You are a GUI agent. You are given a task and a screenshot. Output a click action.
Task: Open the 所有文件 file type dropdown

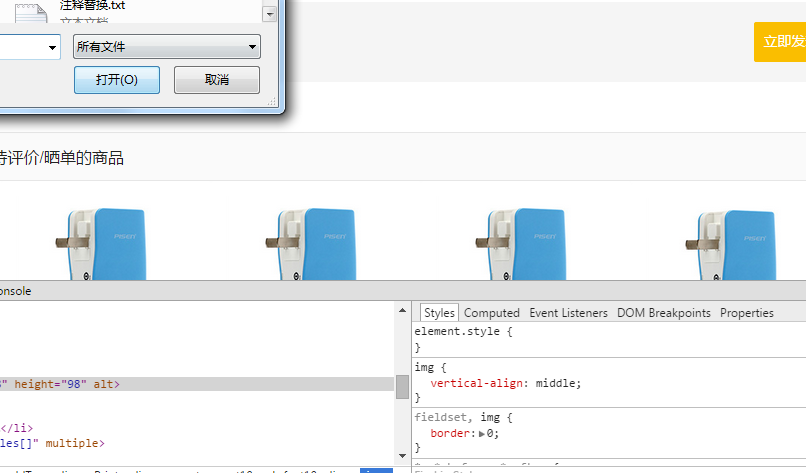(x=166, y=46)
